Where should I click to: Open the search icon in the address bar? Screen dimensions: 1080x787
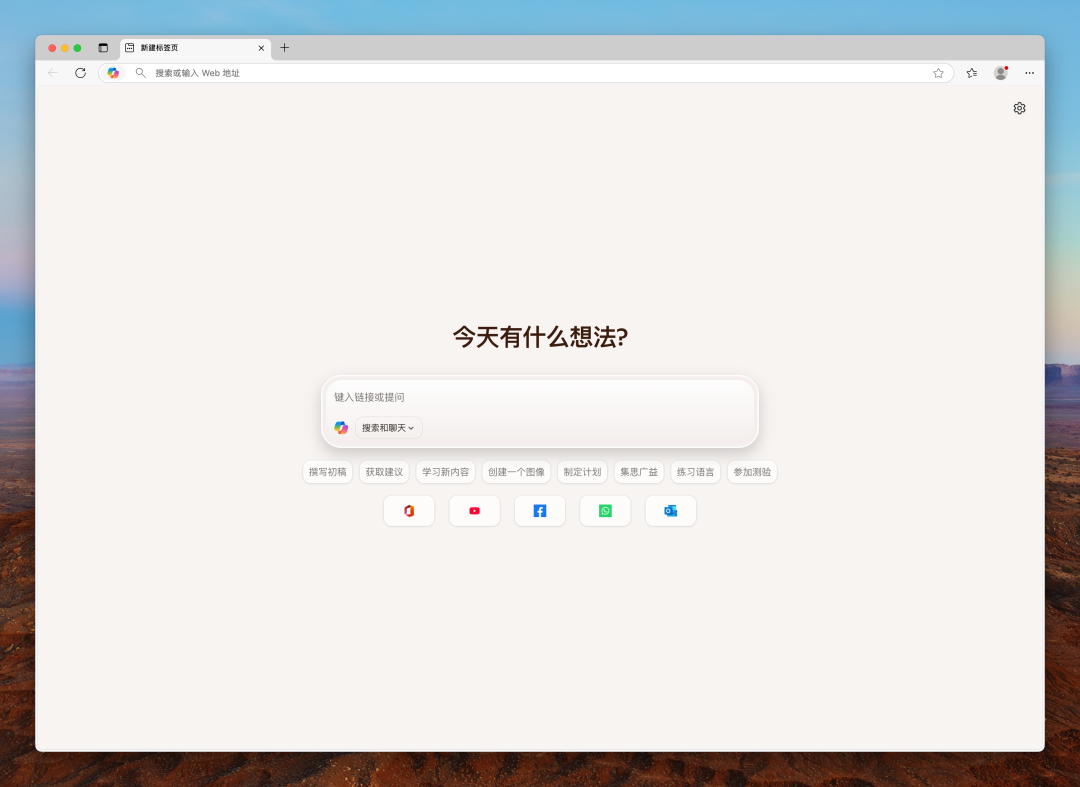(x=140, y=72)
